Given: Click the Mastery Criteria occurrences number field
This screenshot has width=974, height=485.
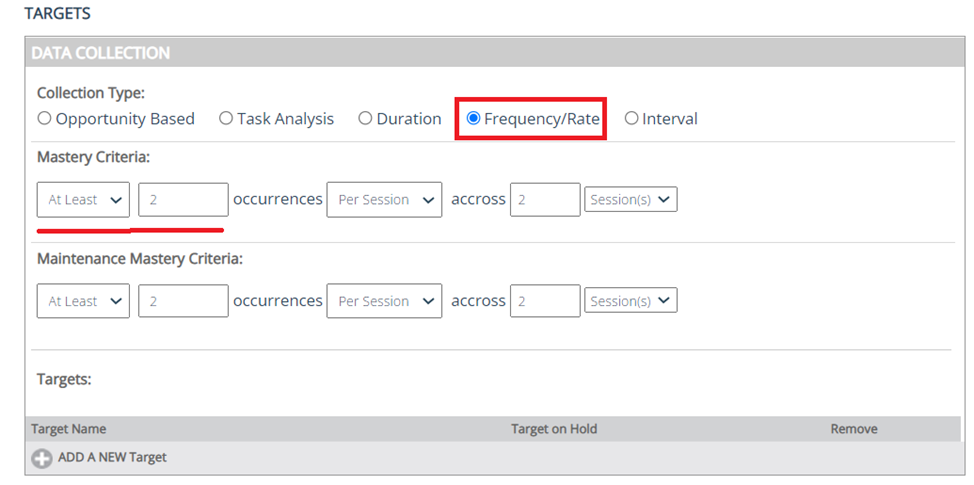Looking at the screenshot, I should pyautogui.click(x=183, y=200).
